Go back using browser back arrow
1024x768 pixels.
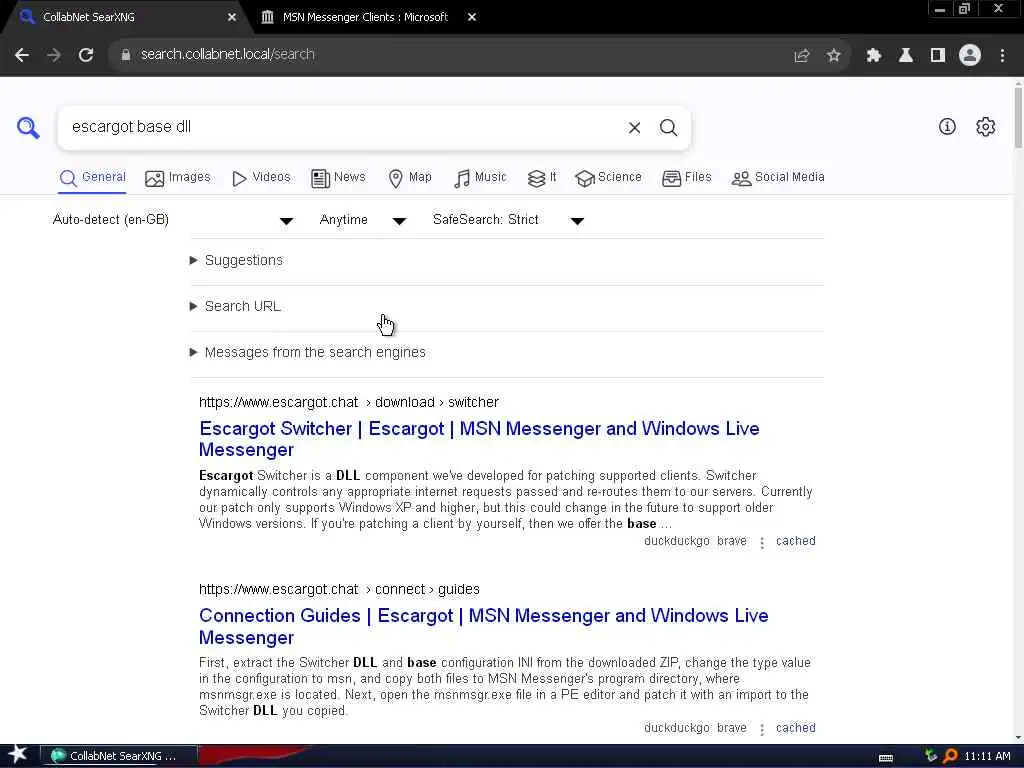[x=22, y=55]
